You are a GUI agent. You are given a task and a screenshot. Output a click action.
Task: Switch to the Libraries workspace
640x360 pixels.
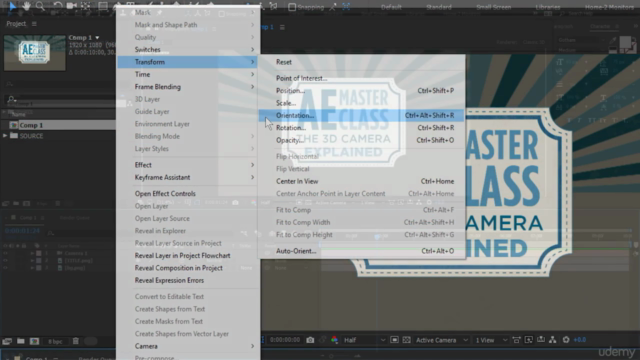(x=548, y=7)
